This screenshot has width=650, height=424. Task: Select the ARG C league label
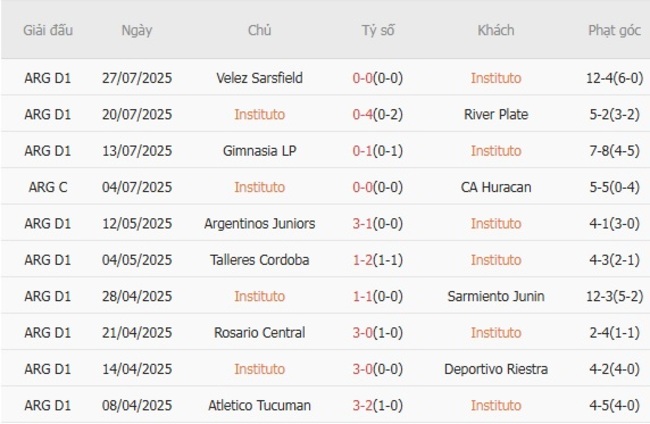click(x=48, y=187)
